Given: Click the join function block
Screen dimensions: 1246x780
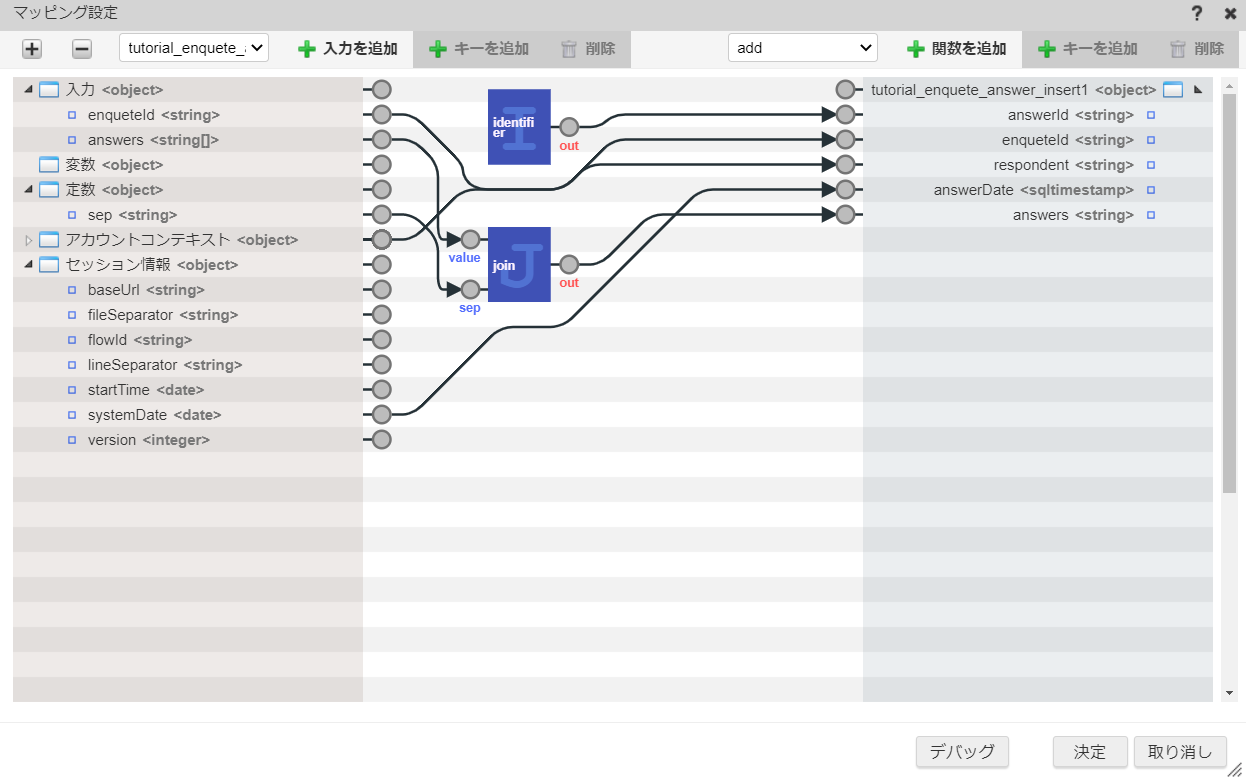Looking at the screenshot, I should pyautogui.click(x=519, y=265).
